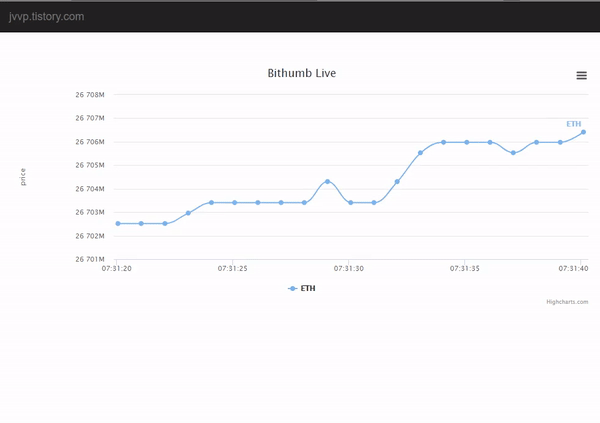Viewport: 600px width, 423px height.
Task: Click the 26 703M y-axis label
Action: coord(90,212)
